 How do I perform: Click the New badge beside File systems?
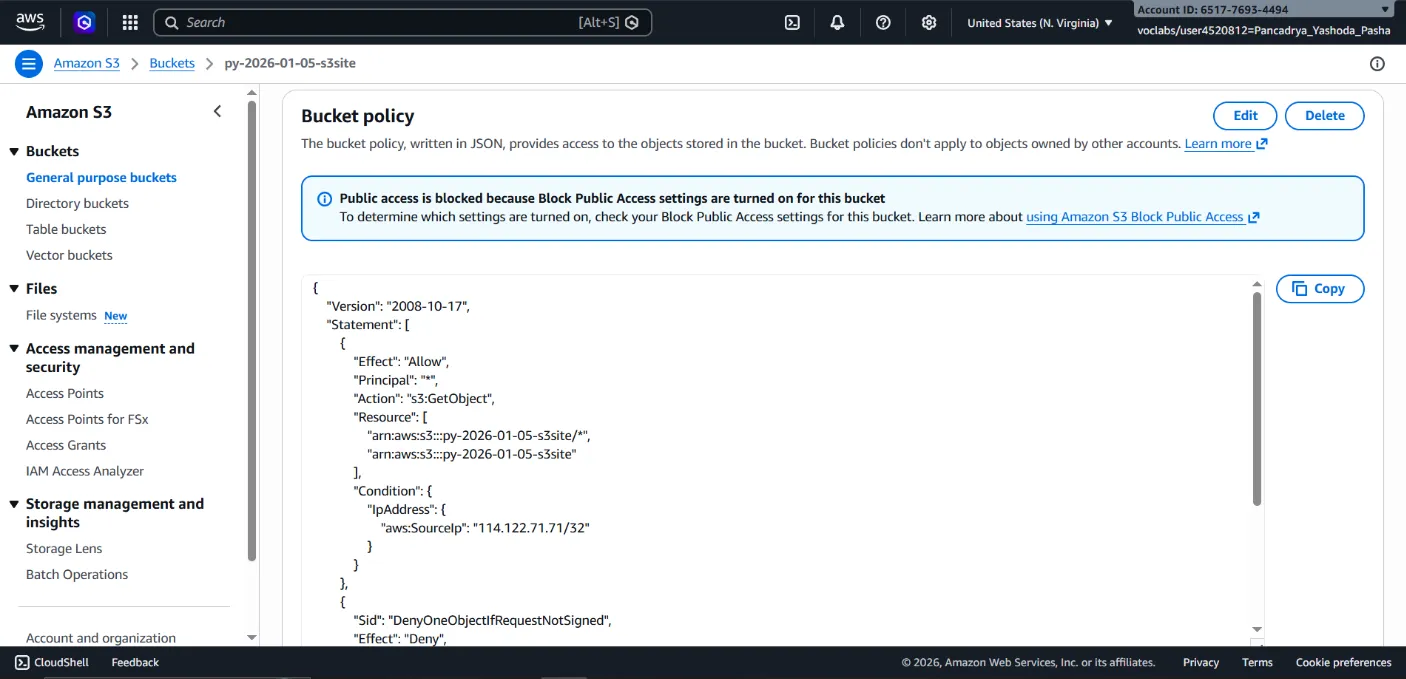pyautogui.click(x=116, y=316)
